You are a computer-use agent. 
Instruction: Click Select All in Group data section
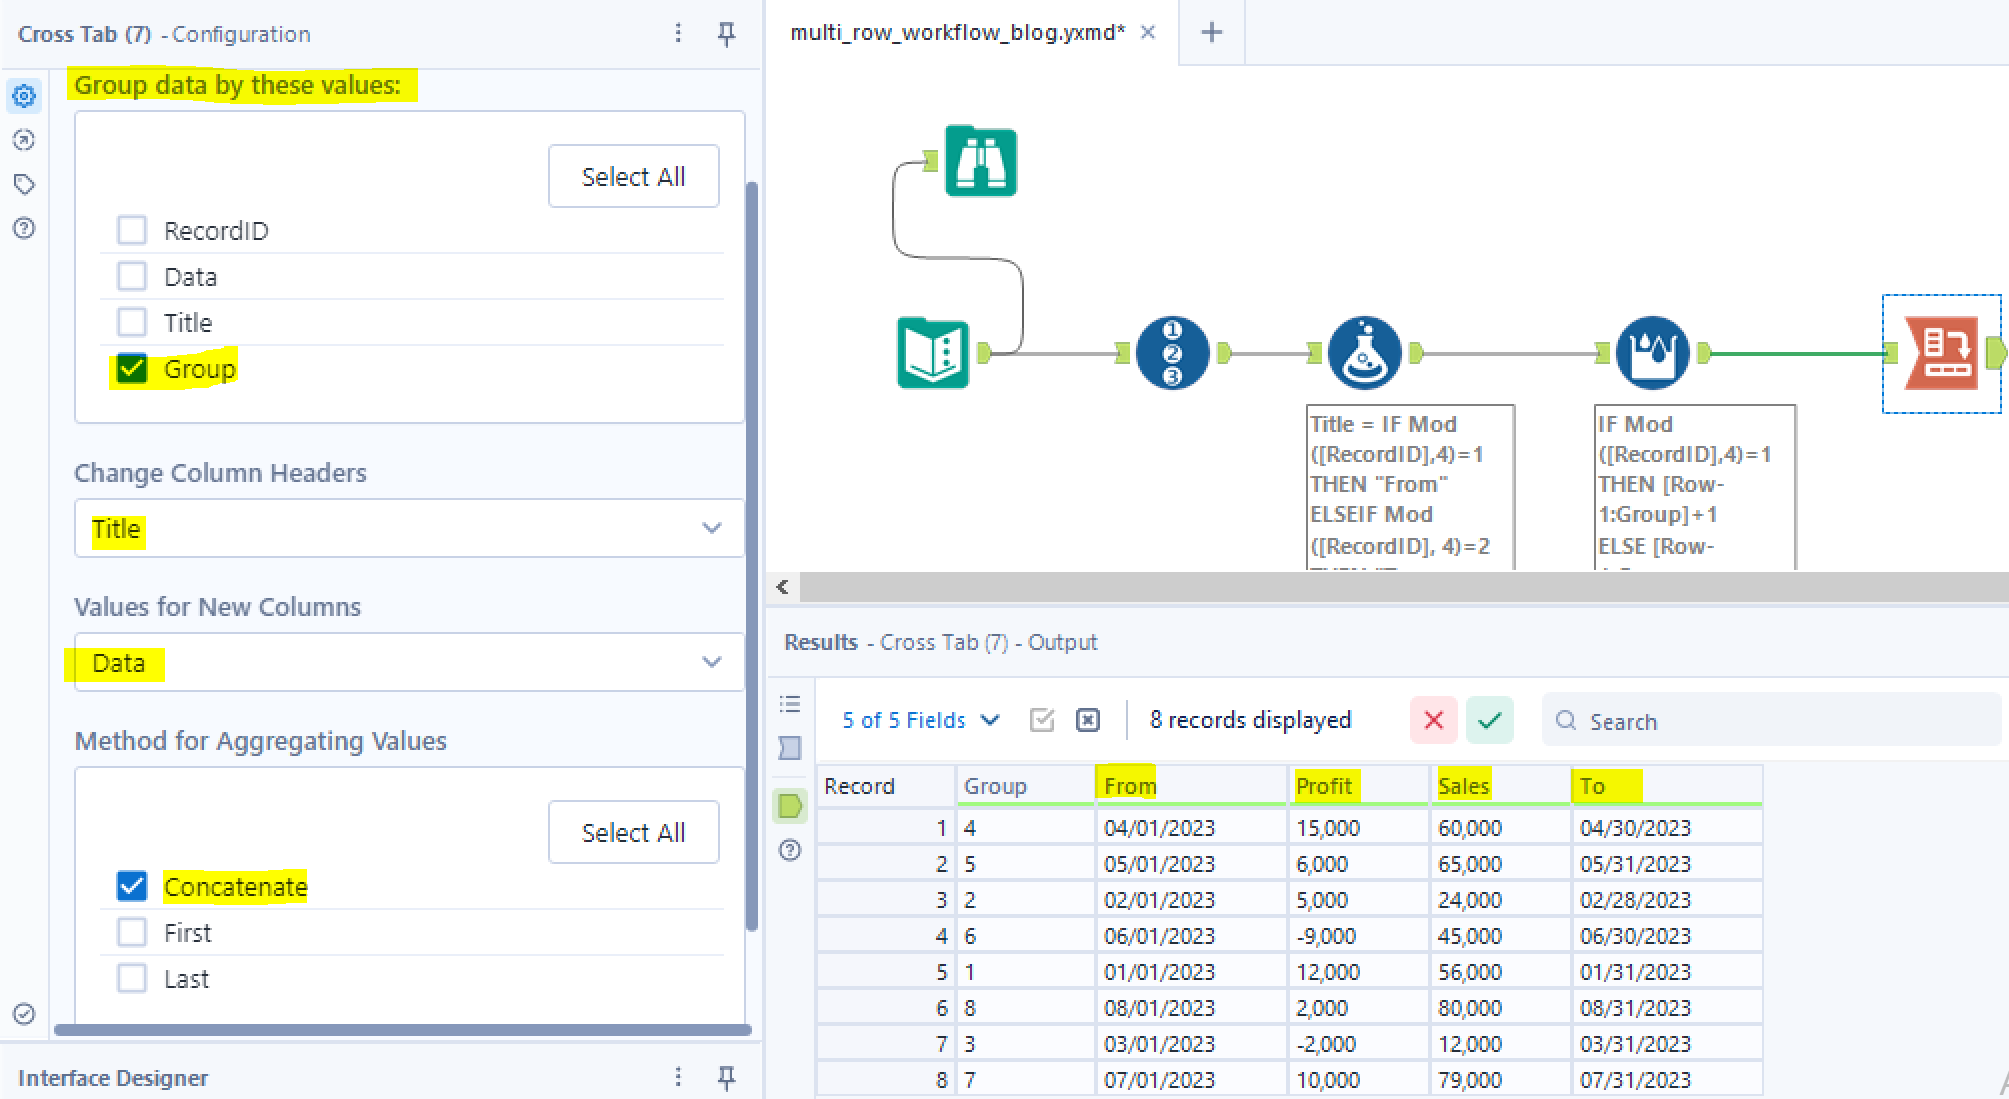tap(633, 177)
